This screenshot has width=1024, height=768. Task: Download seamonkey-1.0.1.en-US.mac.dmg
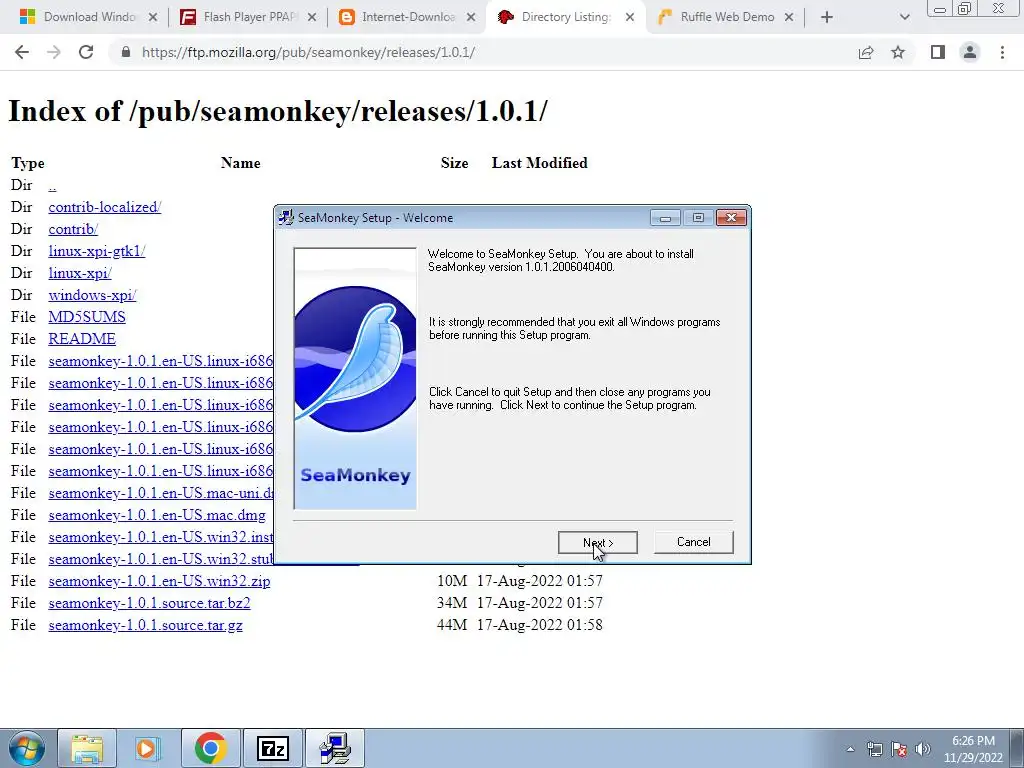157,515
